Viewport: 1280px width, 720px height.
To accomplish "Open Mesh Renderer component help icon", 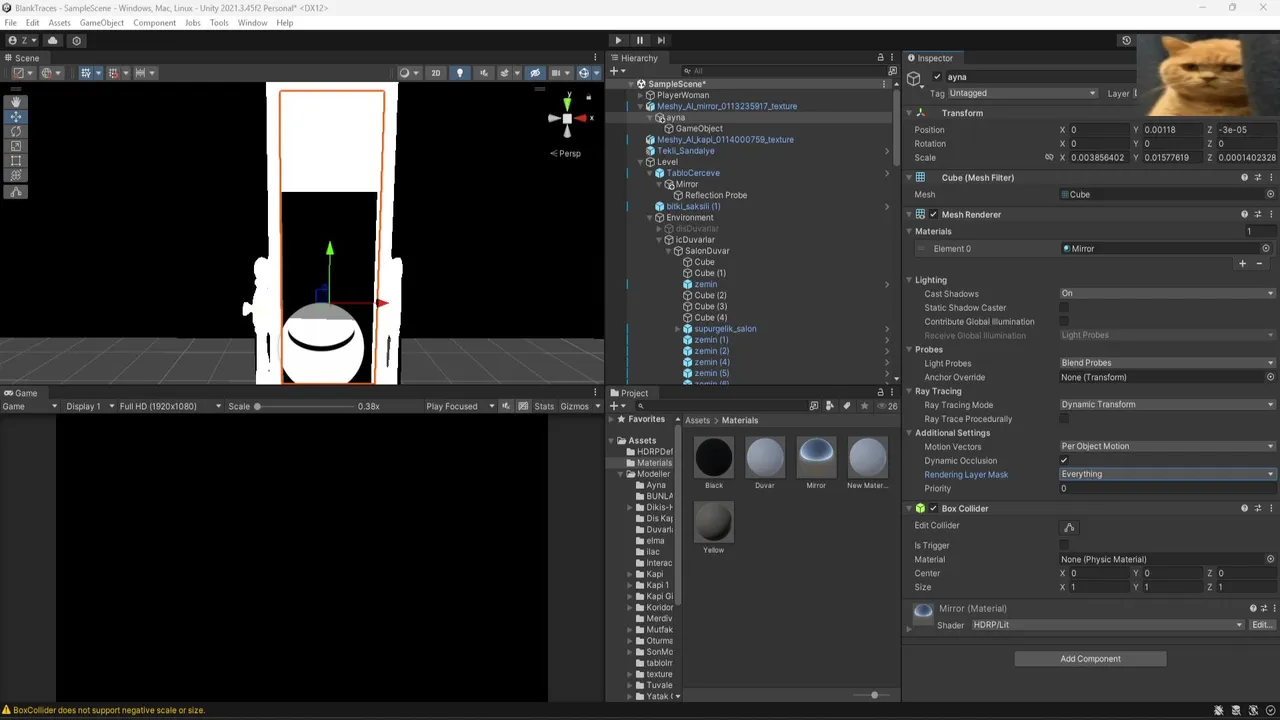I will coord(1244,214).
